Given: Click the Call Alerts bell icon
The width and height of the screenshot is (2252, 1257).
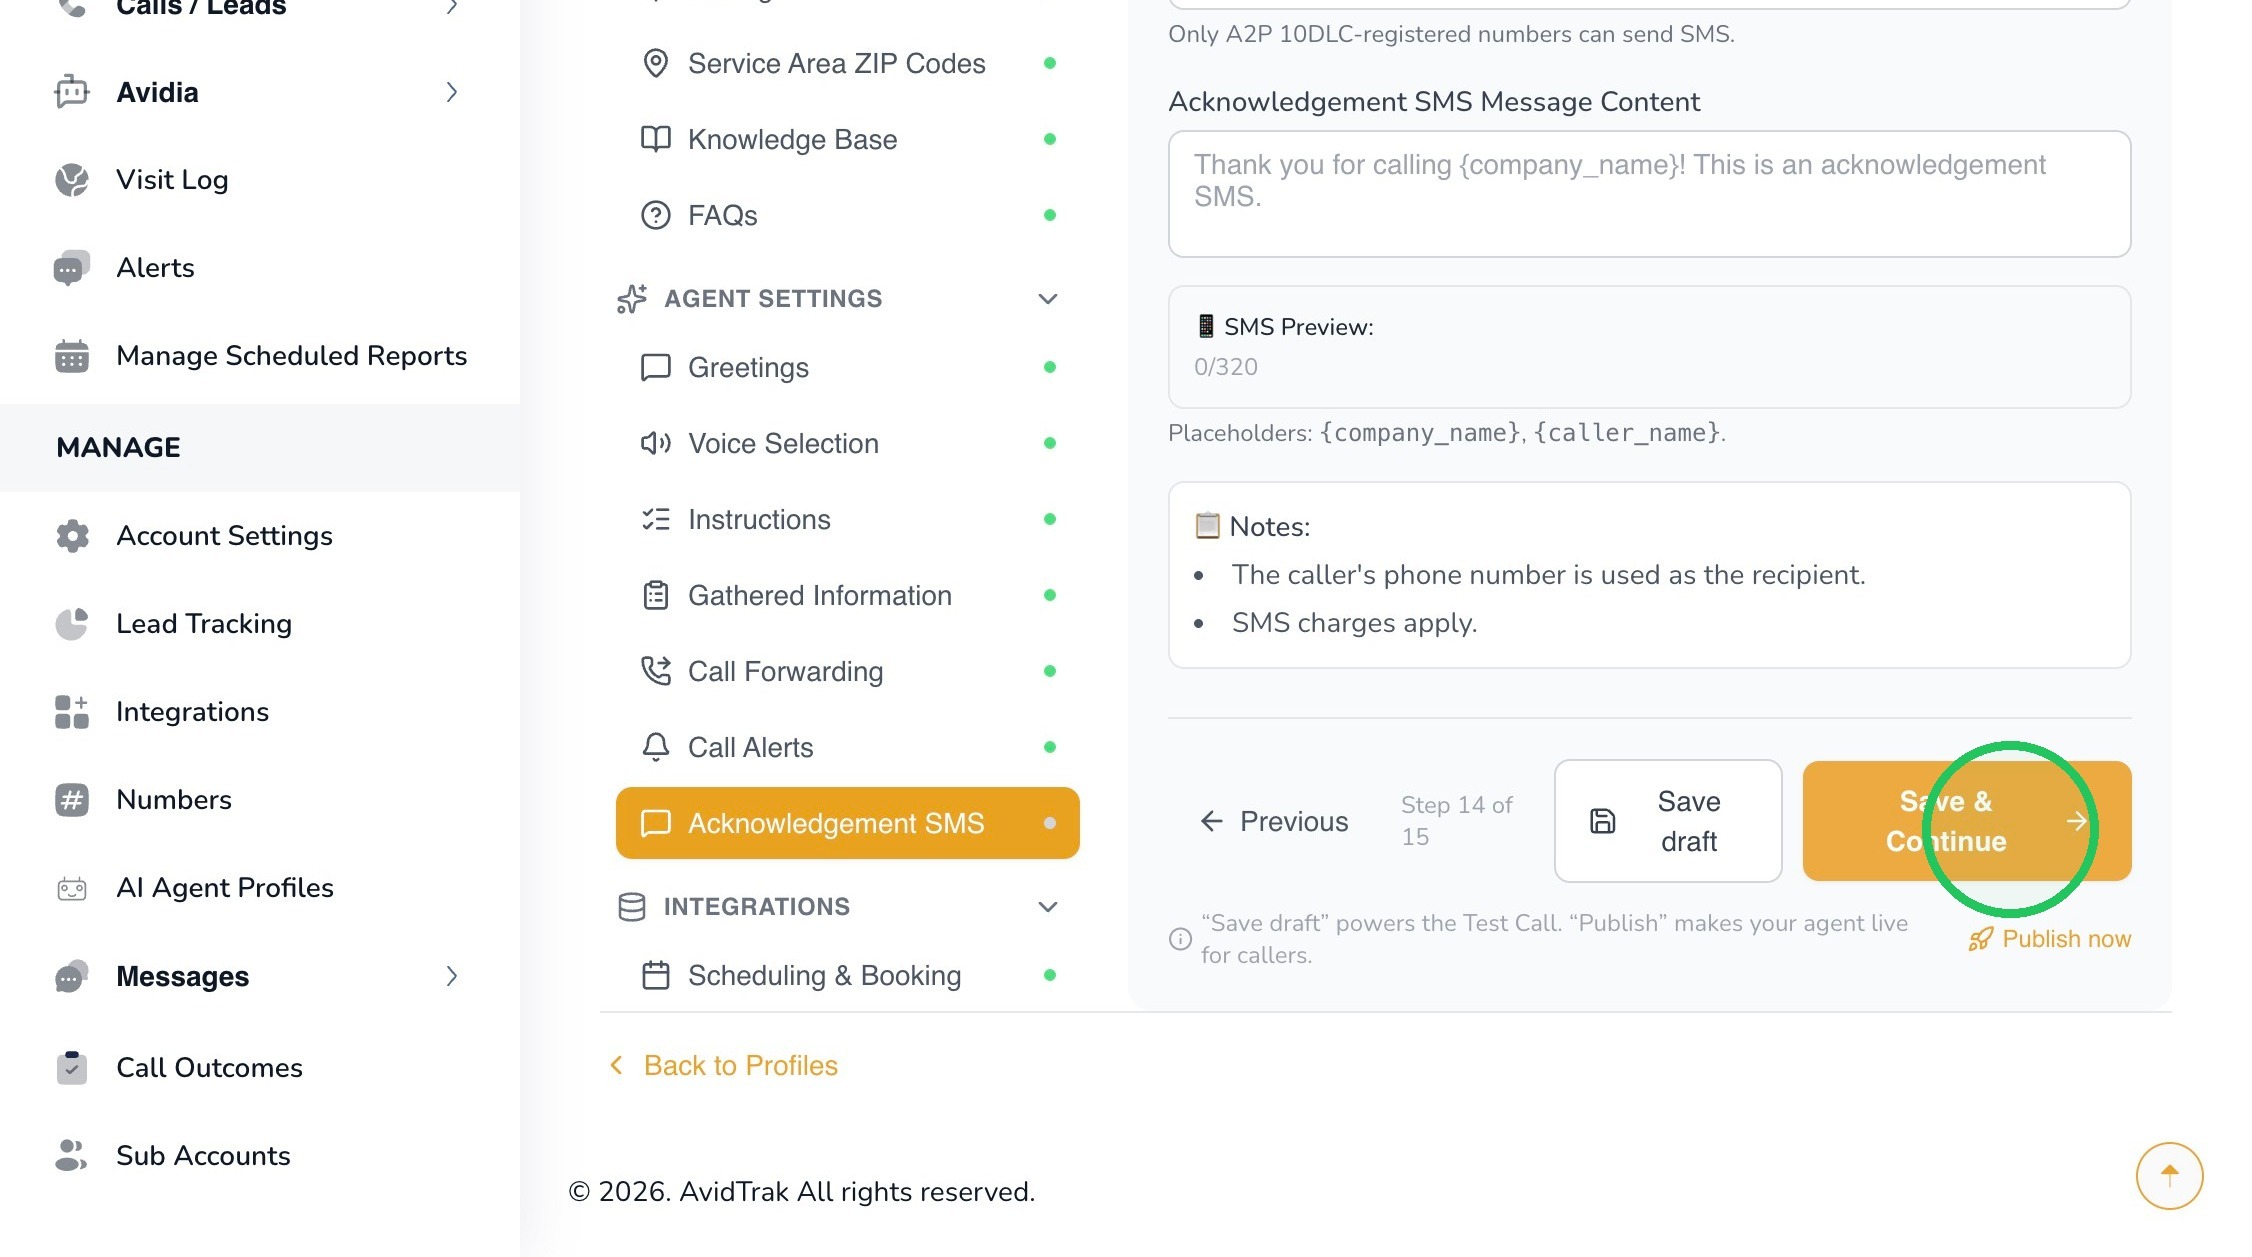Looking at the screenshot, I should point(655,747).
